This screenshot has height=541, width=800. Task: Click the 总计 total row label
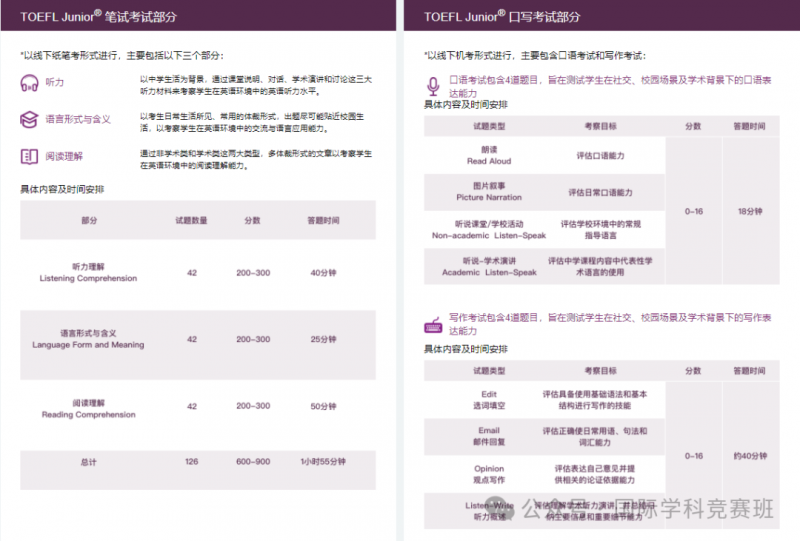(88, 462)
